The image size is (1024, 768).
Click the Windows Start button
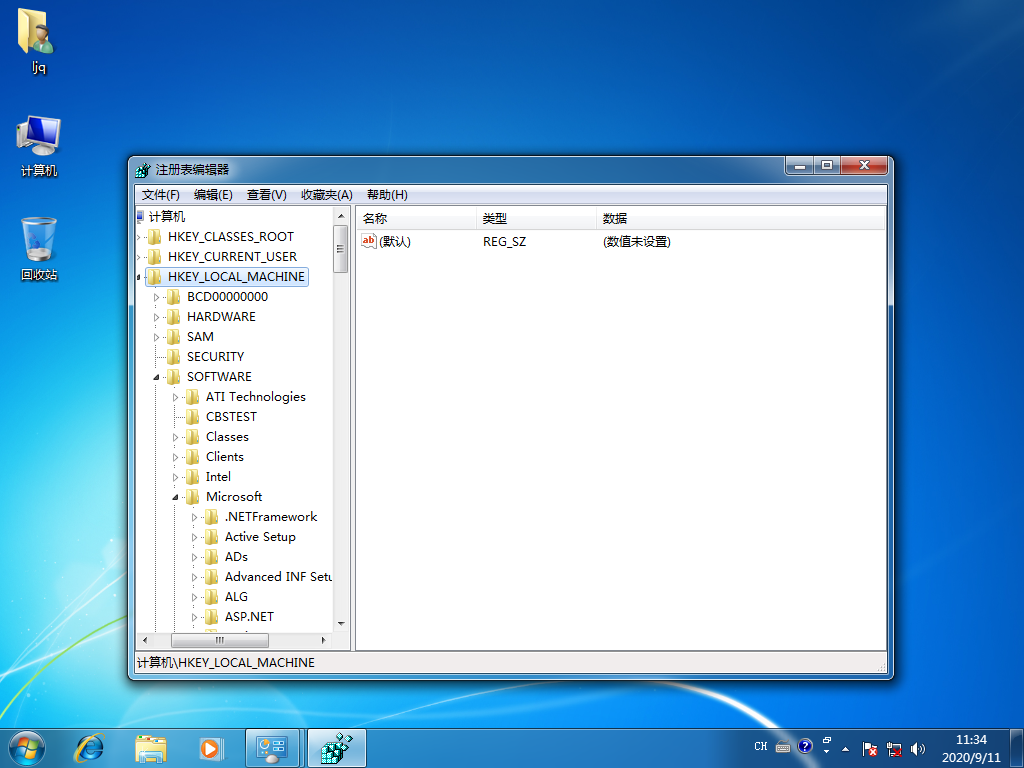(x=26, y=748)
